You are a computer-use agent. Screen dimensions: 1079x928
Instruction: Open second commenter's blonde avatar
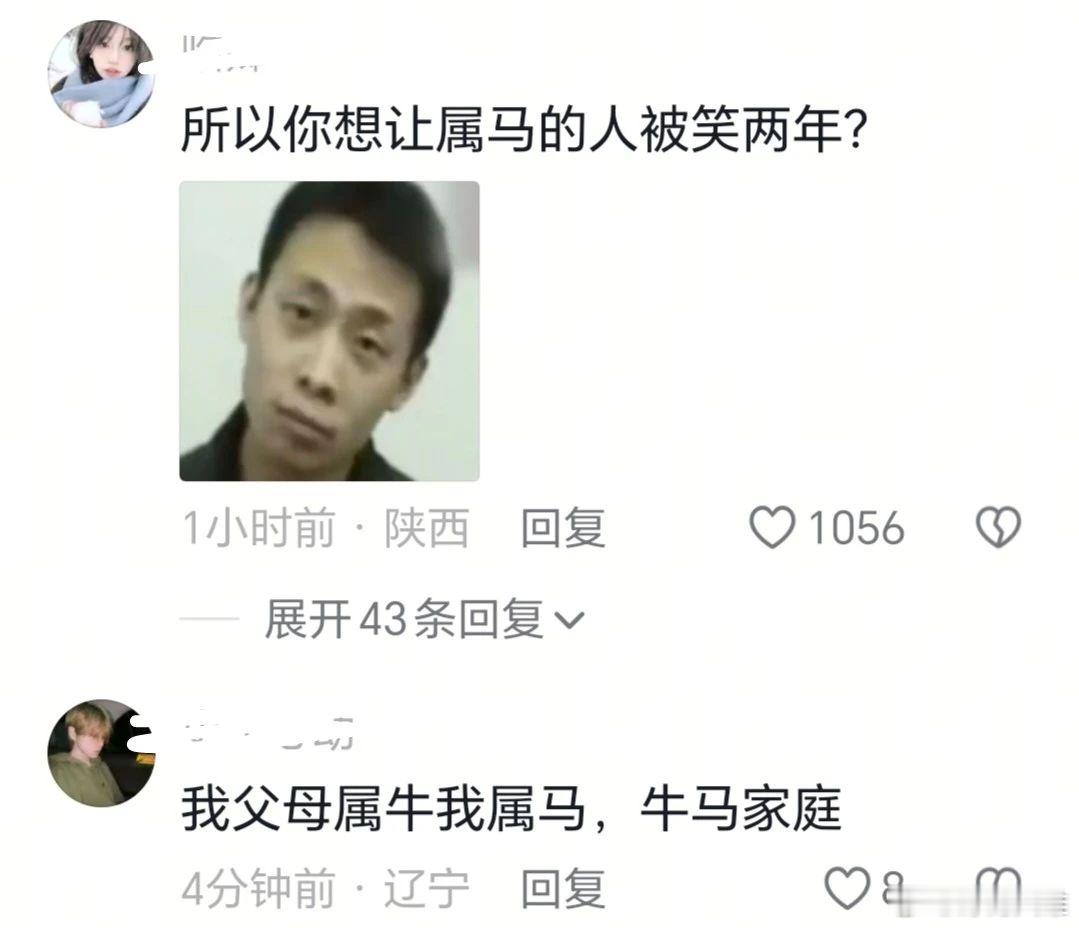(x=100, y=753)
